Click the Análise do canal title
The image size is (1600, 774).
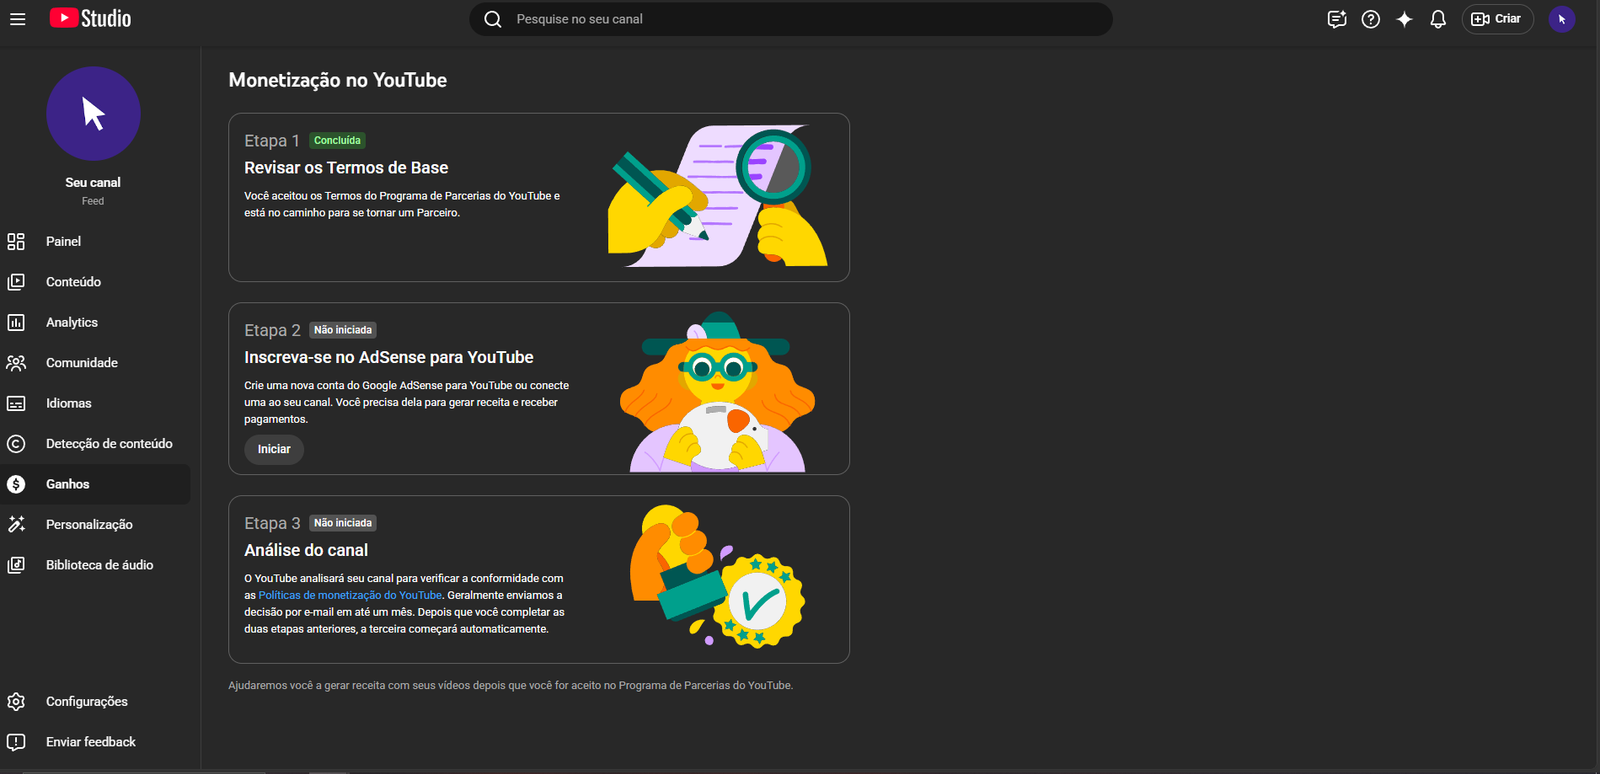pos(306,550)
